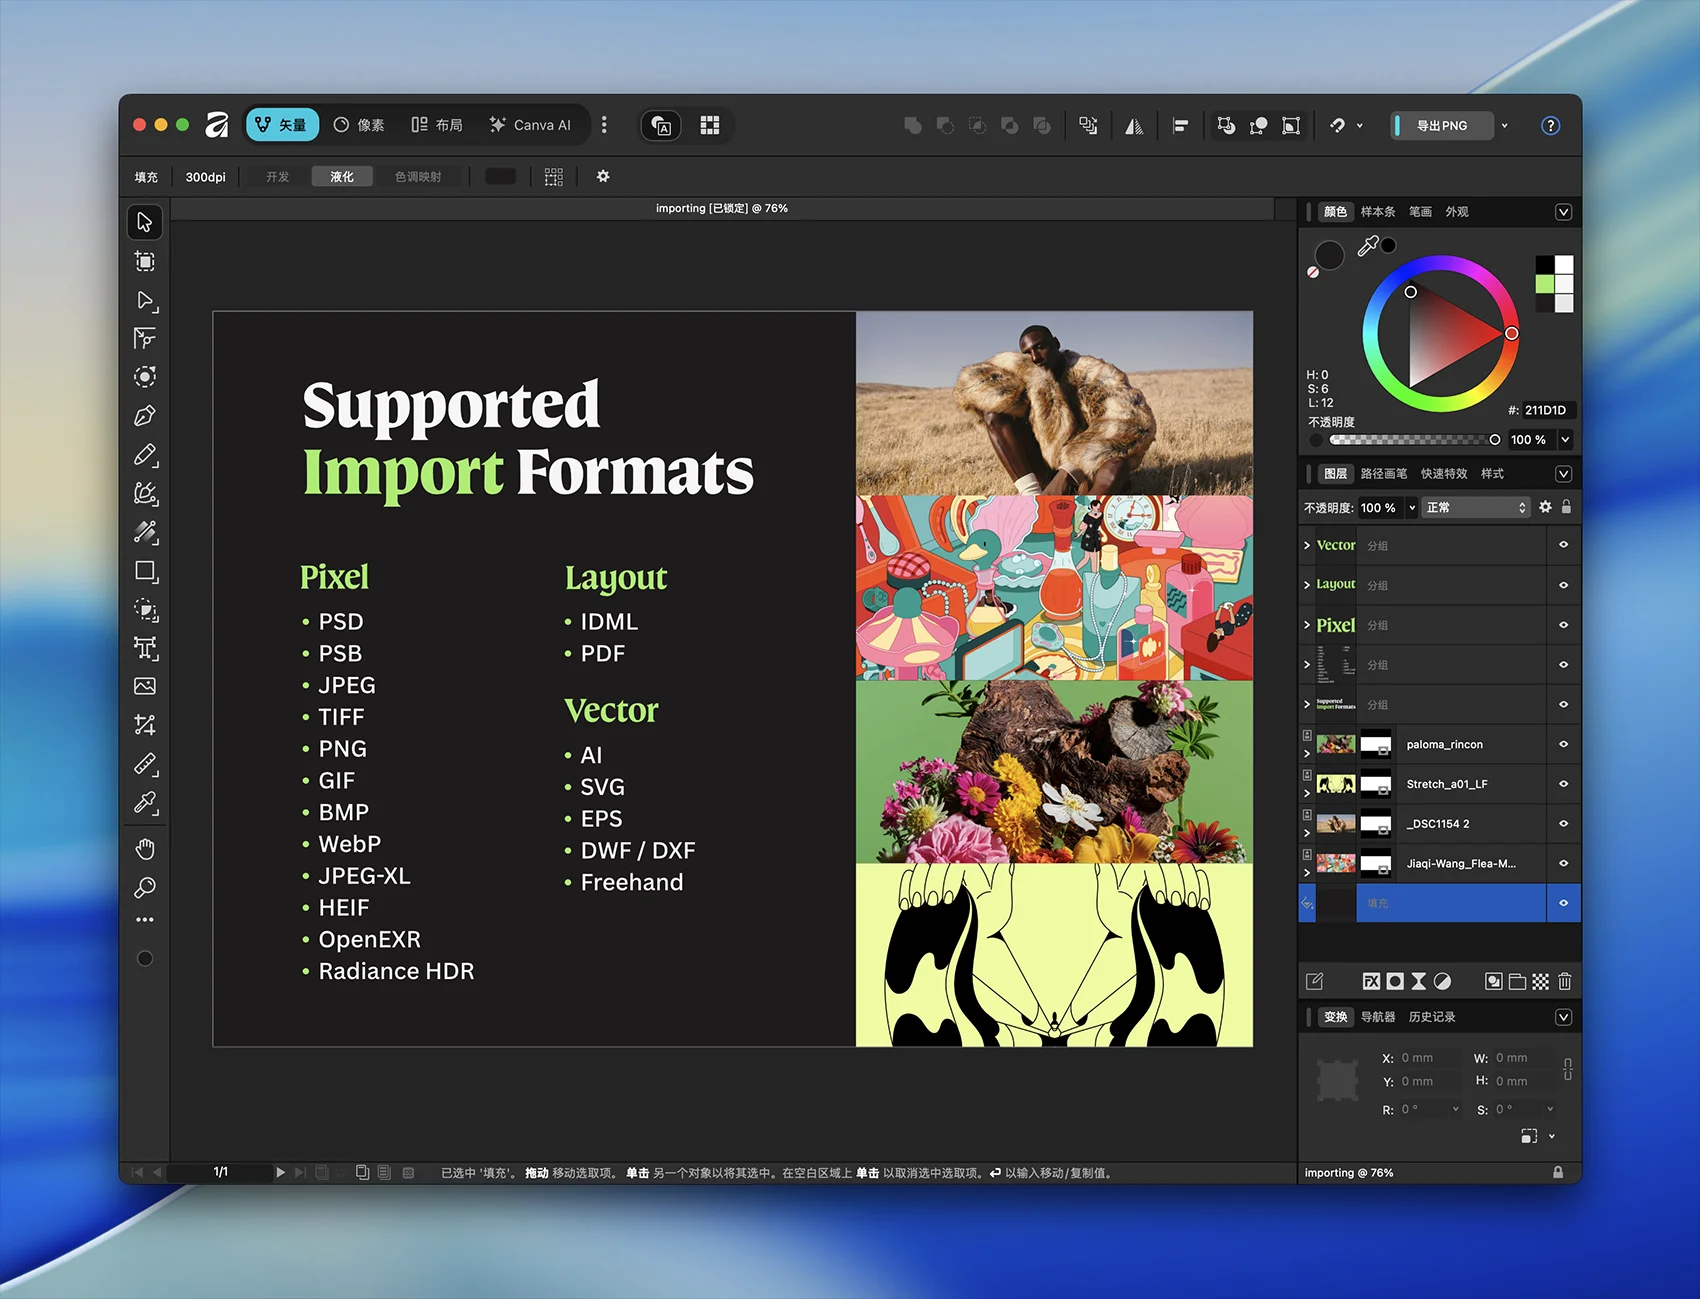This screenshot has width=1700, height=1299.
Task: Go to next page arrow
Action: 281,1172
